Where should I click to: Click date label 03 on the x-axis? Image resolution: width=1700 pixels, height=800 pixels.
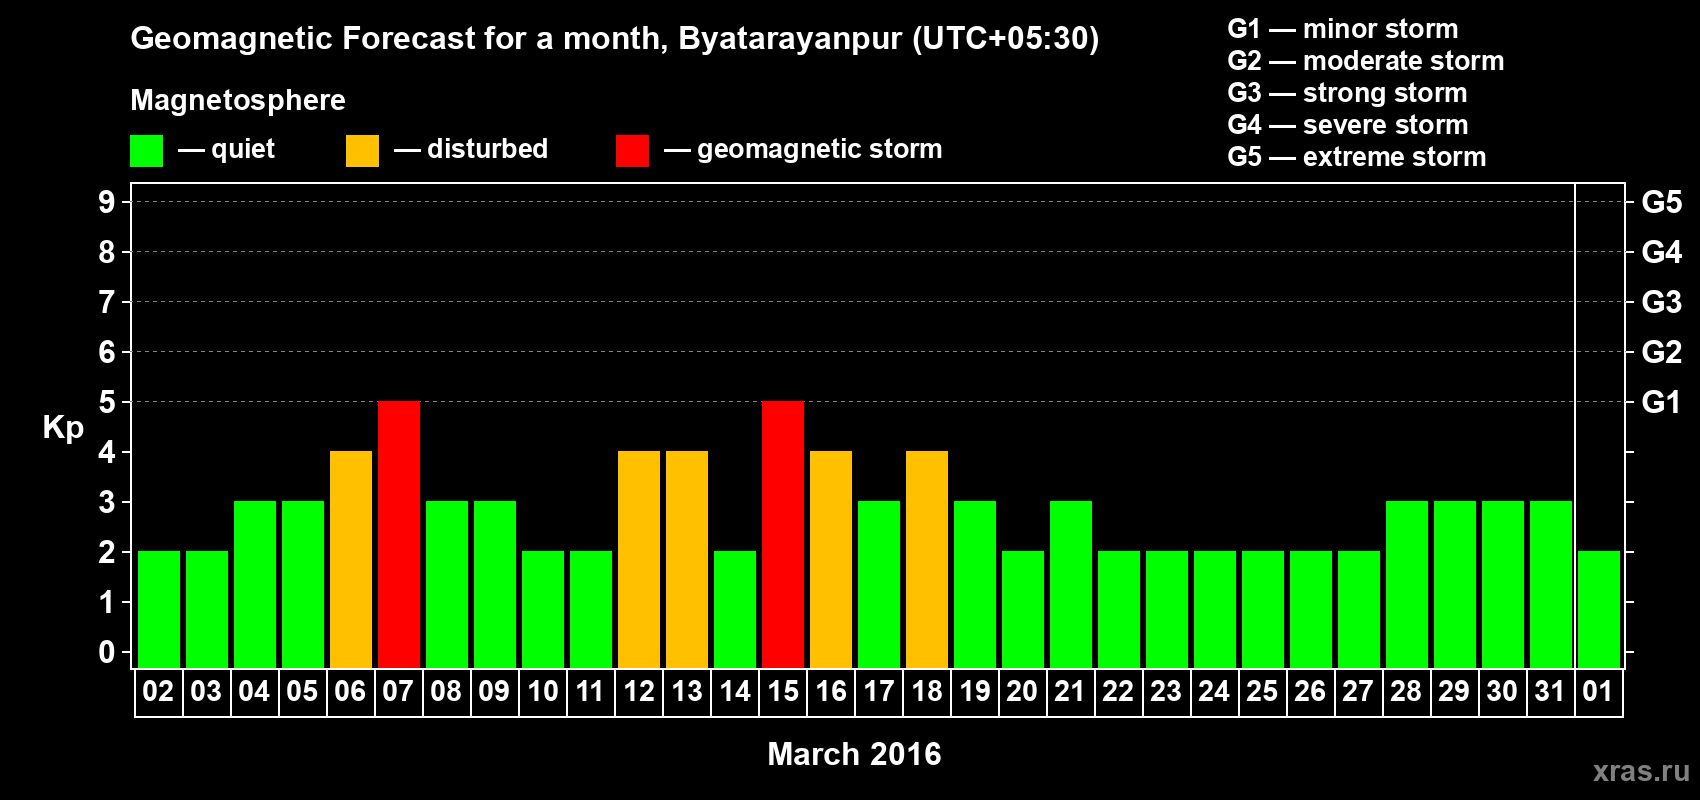(206, 692)
